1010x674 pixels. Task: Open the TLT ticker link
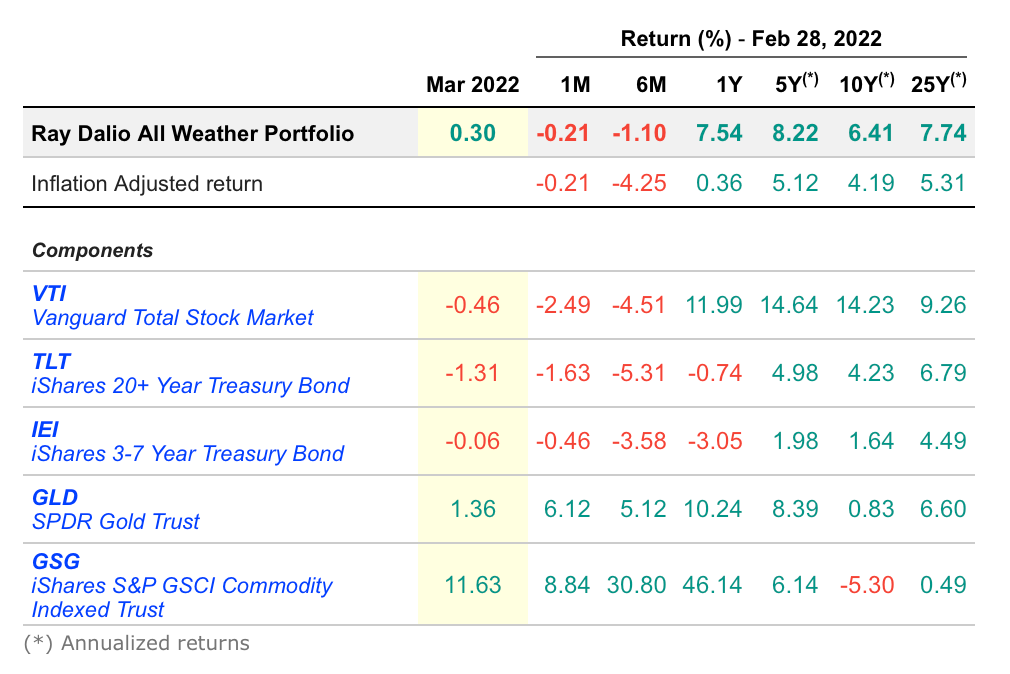point(51,361)
